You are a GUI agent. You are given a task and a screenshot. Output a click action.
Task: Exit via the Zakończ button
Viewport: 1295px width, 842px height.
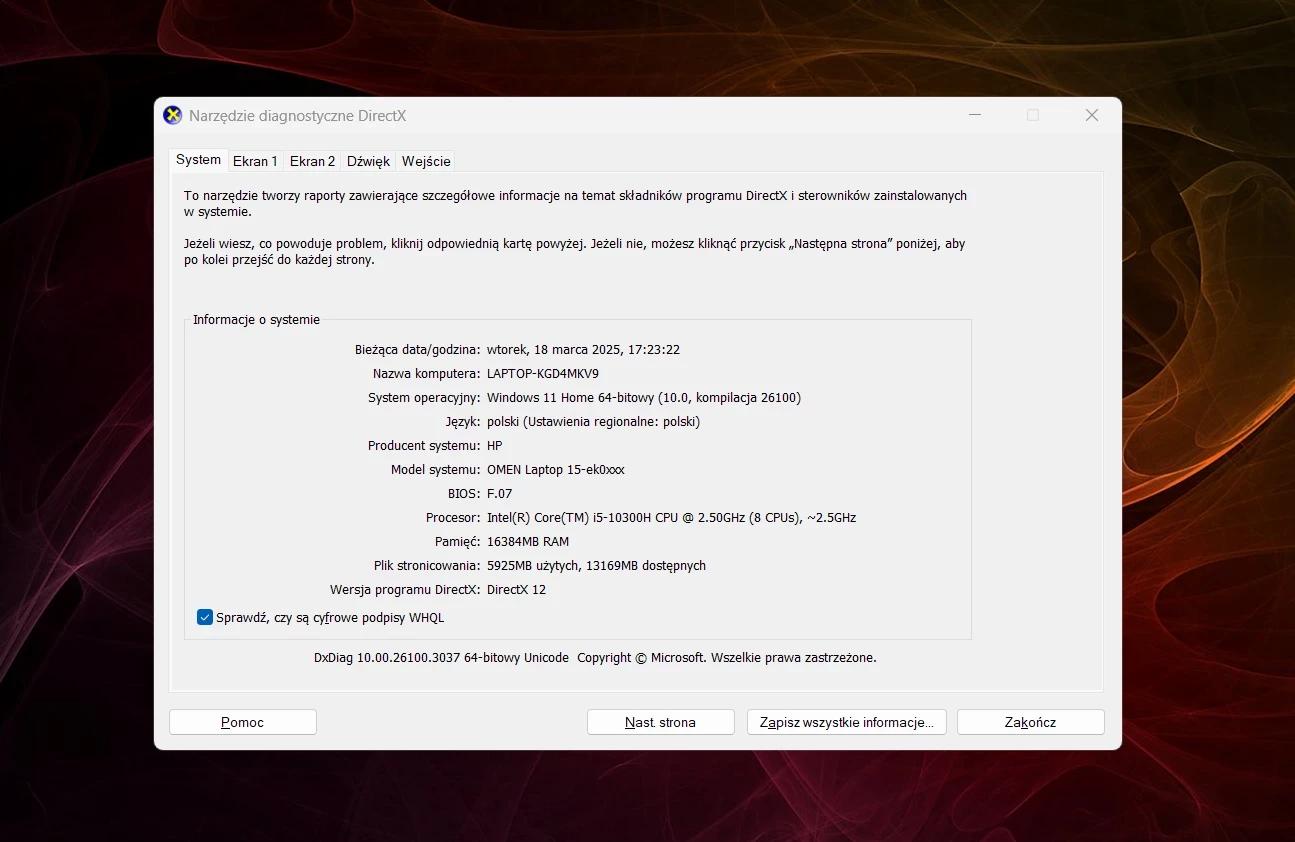click(1030, 722)
